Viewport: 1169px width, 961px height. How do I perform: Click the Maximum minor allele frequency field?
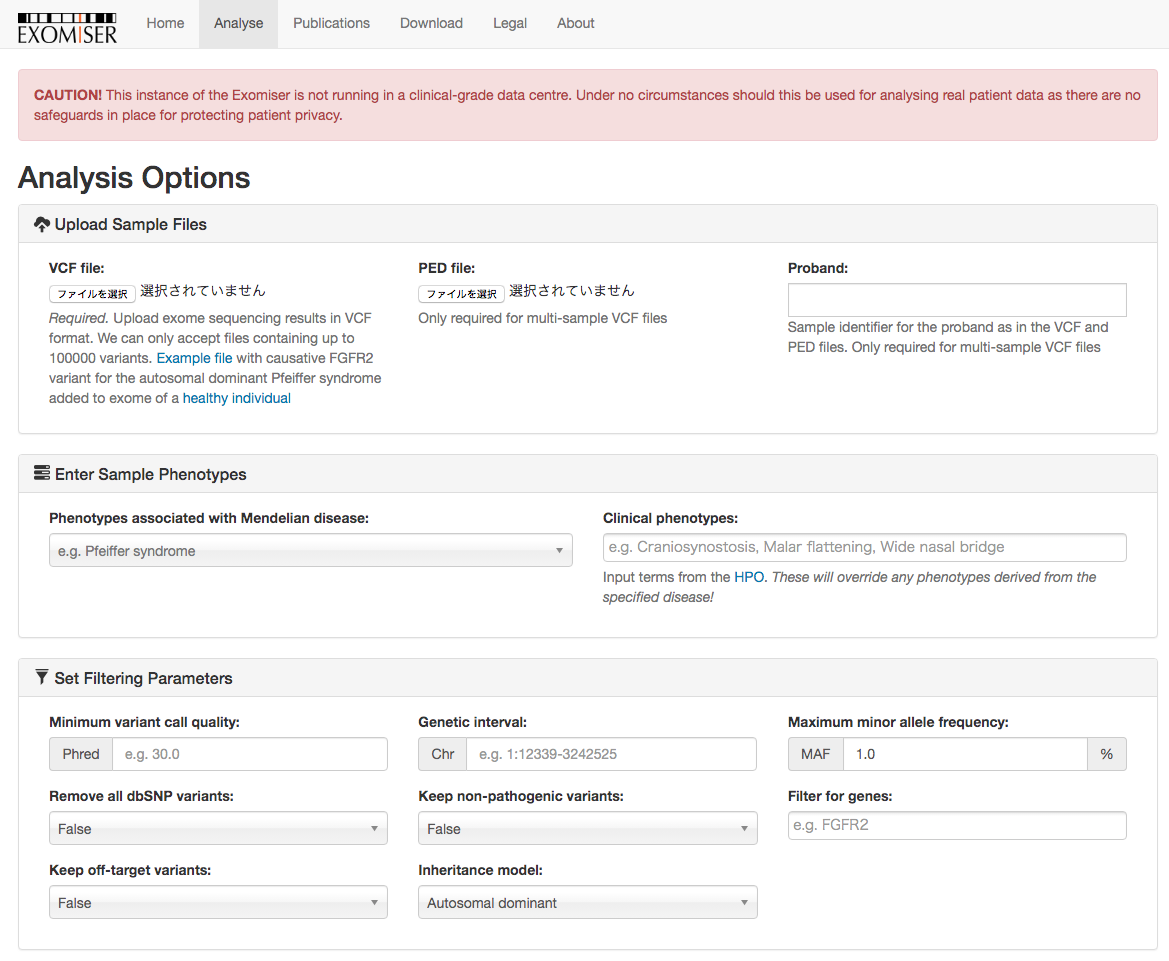click(x=964, y=754)
